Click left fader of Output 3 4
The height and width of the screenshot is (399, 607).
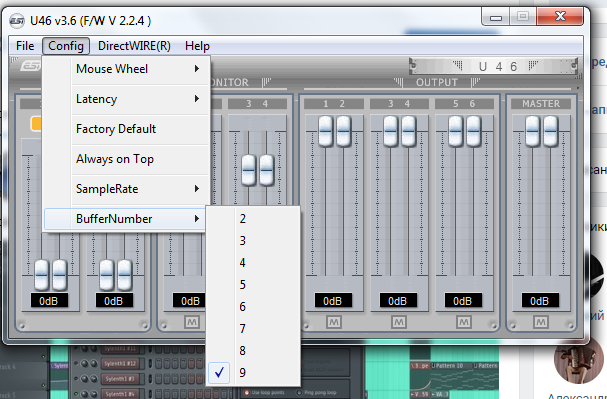point(390,132)
